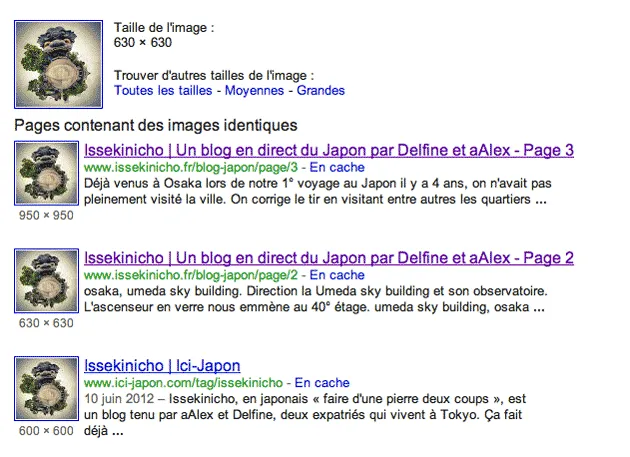The height and width of the screenshot is (457, 630).
Task: Click the large query image thumbnail
Action: click(x=58, y=64)
